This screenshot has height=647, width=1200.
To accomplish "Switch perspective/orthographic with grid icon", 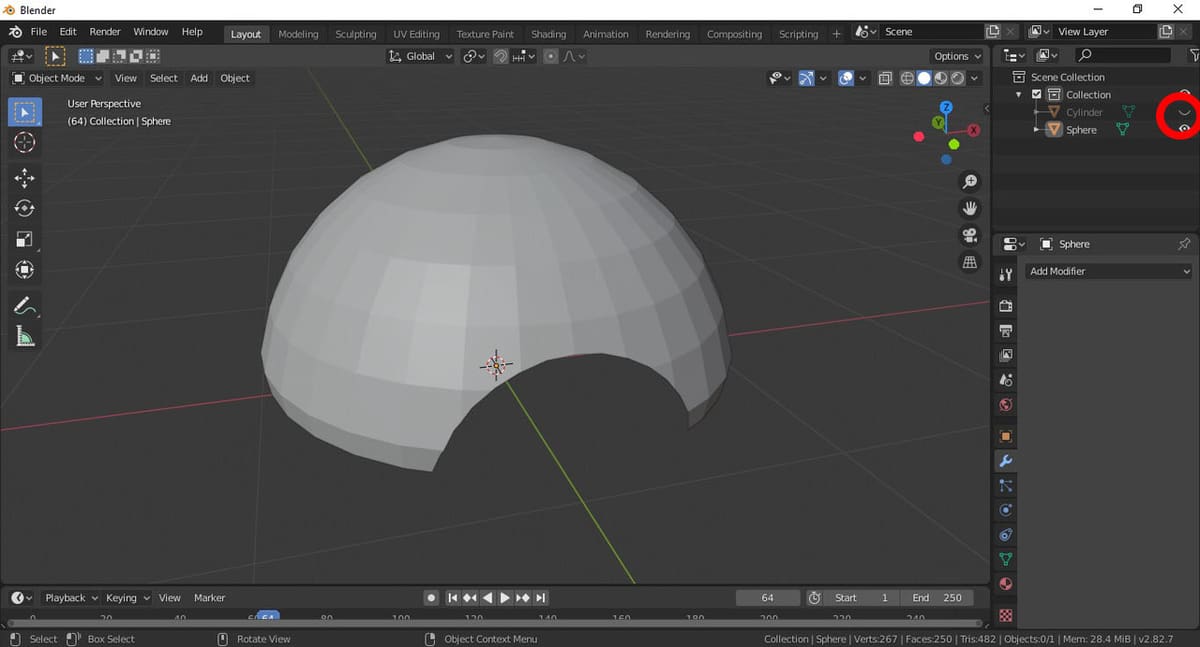I will (969, 262).
